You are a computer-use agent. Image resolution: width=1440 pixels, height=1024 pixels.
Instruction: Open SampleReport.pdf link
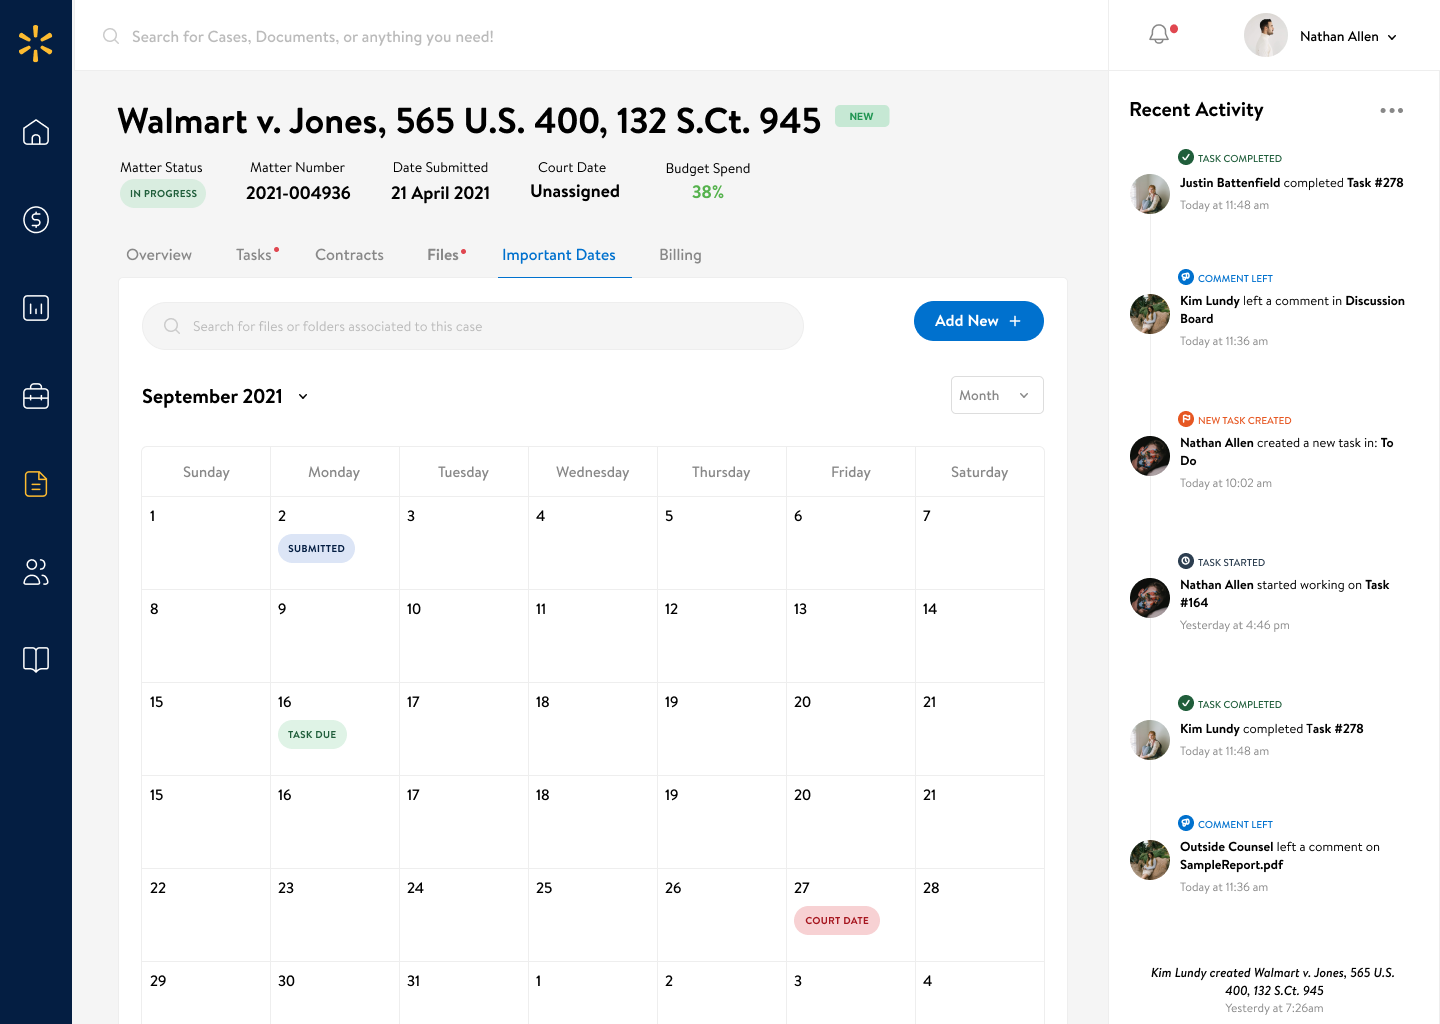(1231, 865)
